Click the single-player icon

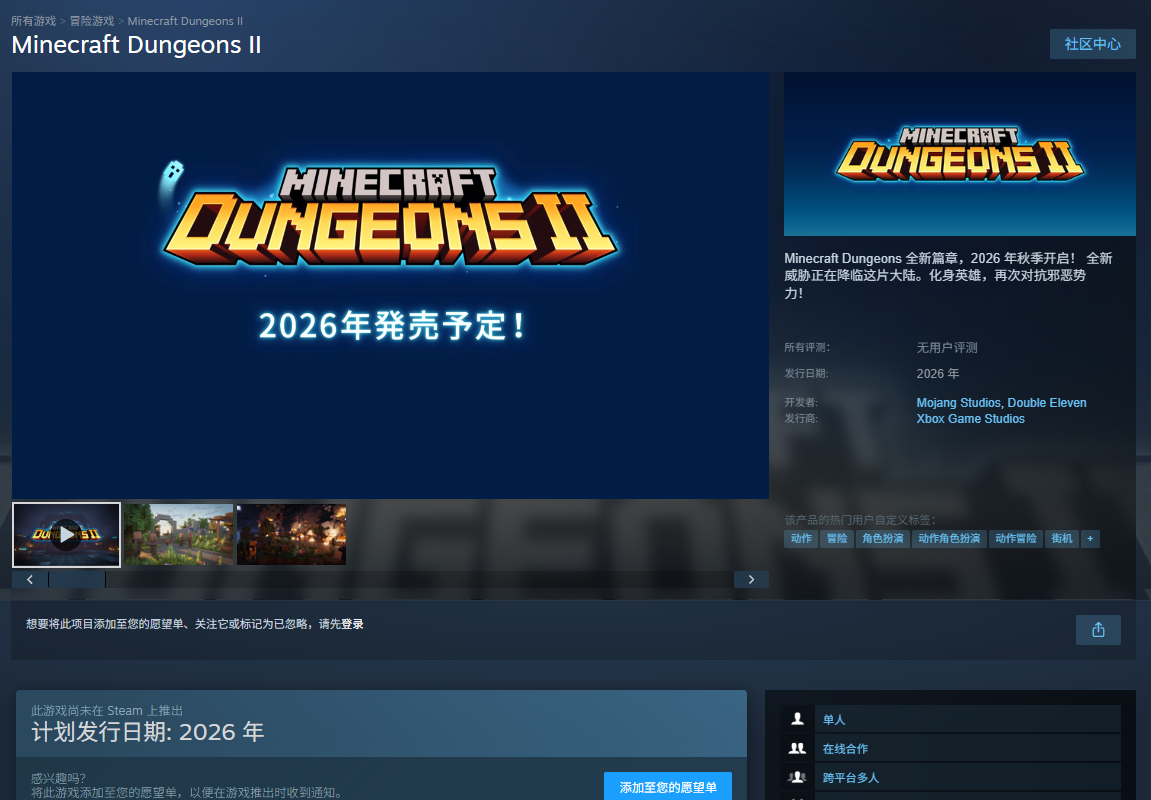tap(797, 719)
